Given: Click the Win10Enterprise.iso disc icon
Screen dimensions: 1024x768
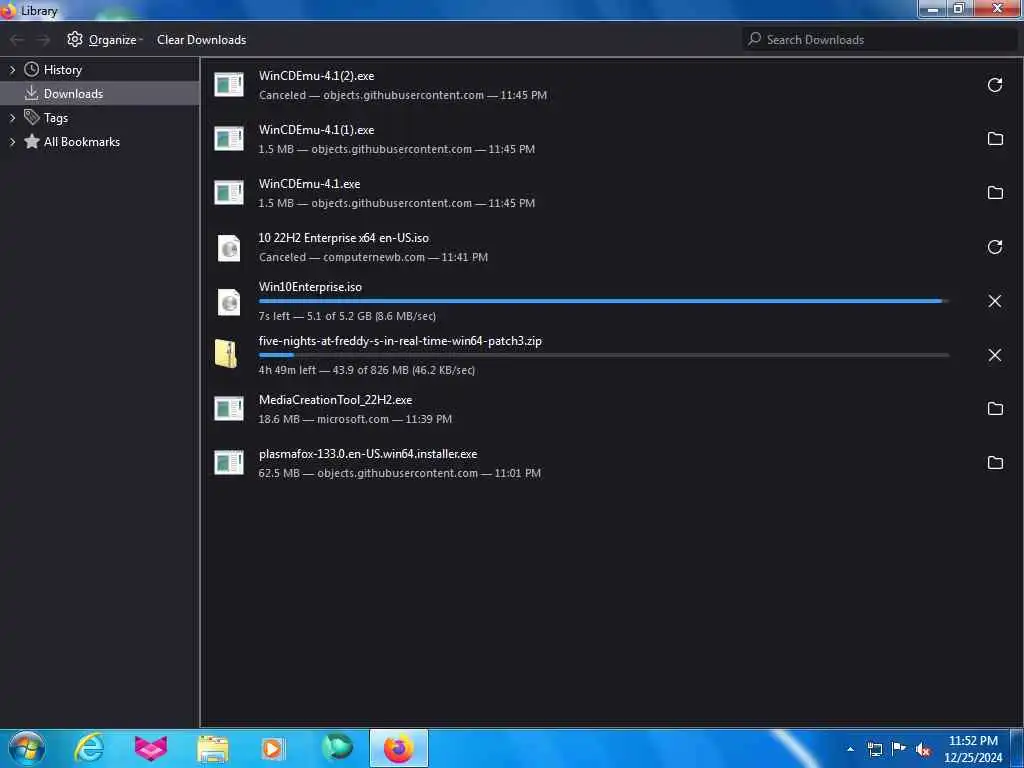Looking at the screenshot, I should [229, 302].
